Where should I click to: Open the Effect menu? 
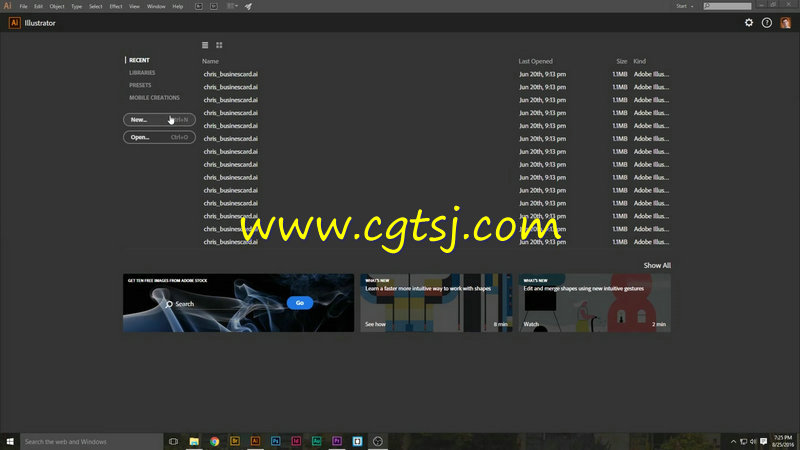pyautogui.click(x=116, y=6)
